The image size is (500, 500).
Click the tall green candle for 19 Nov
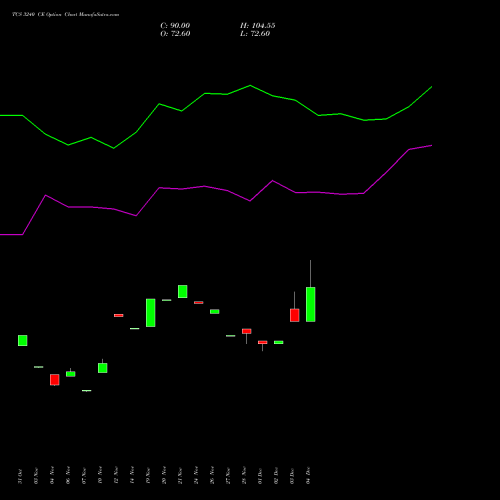pos(151,313)
